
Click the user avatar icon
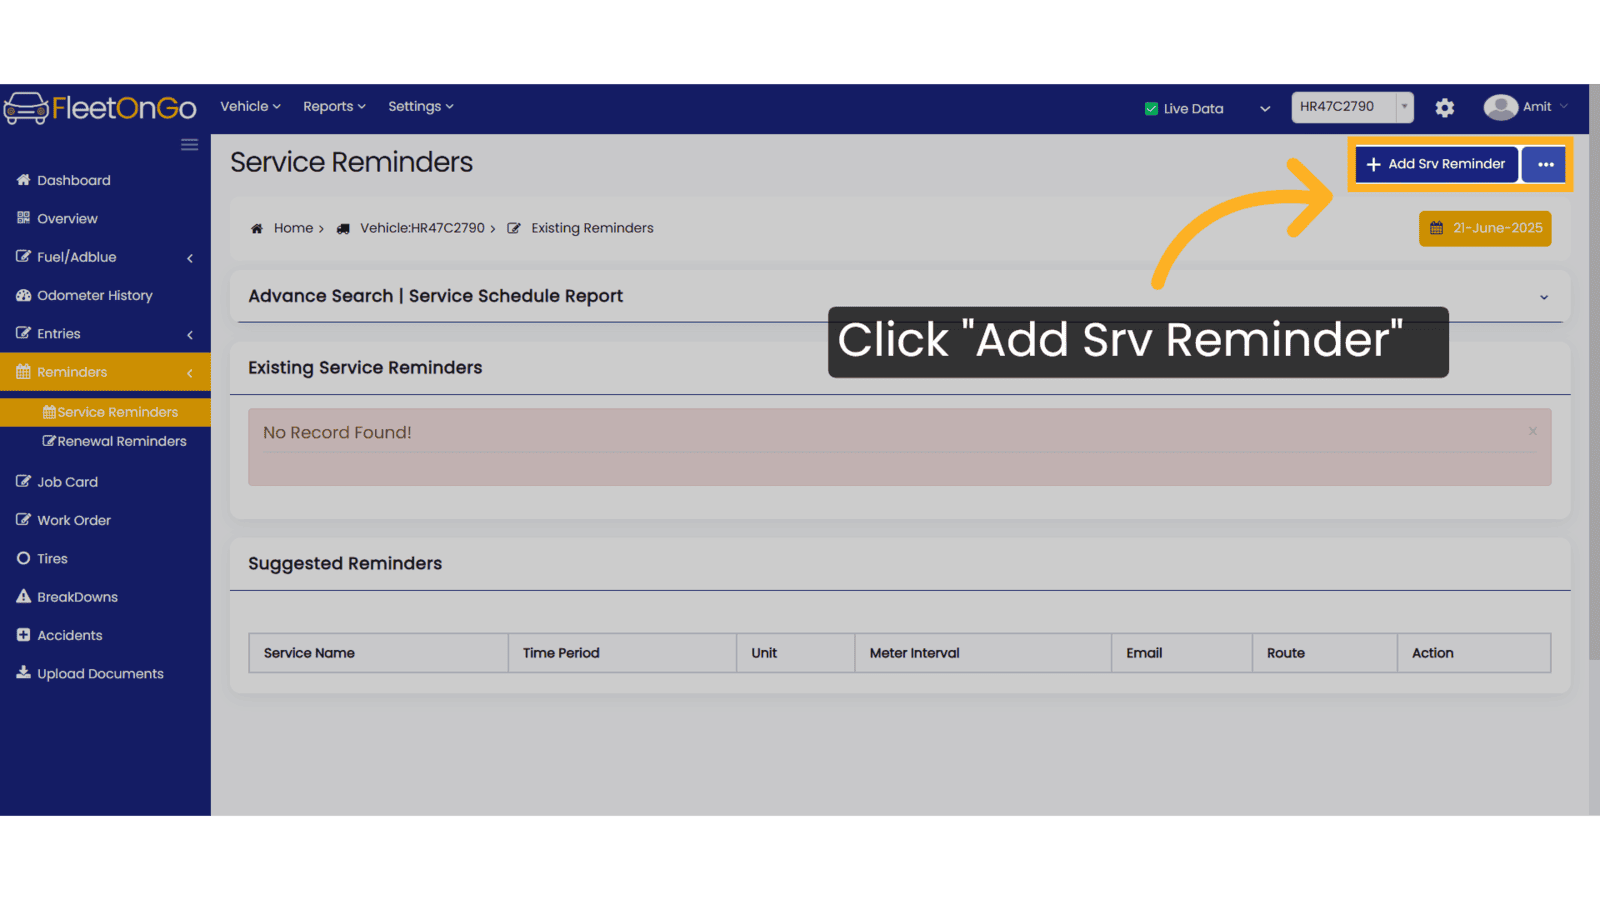tap(1500, 107)
